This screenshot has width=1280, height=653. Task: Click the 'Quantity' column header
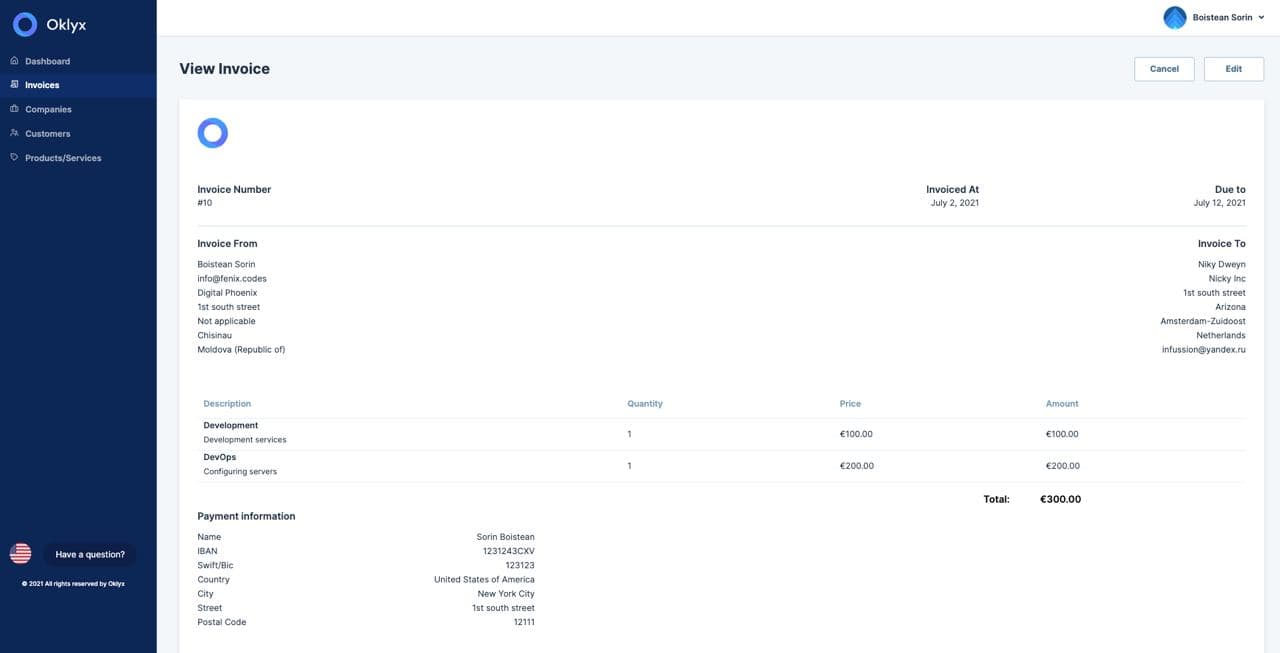(x=645, y=404)
